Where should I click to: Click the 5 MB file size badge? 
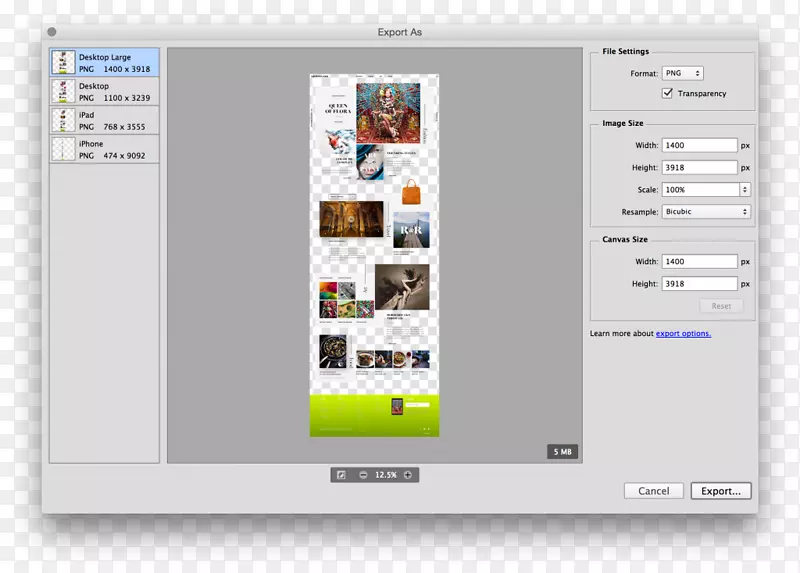tap(563, 452)
